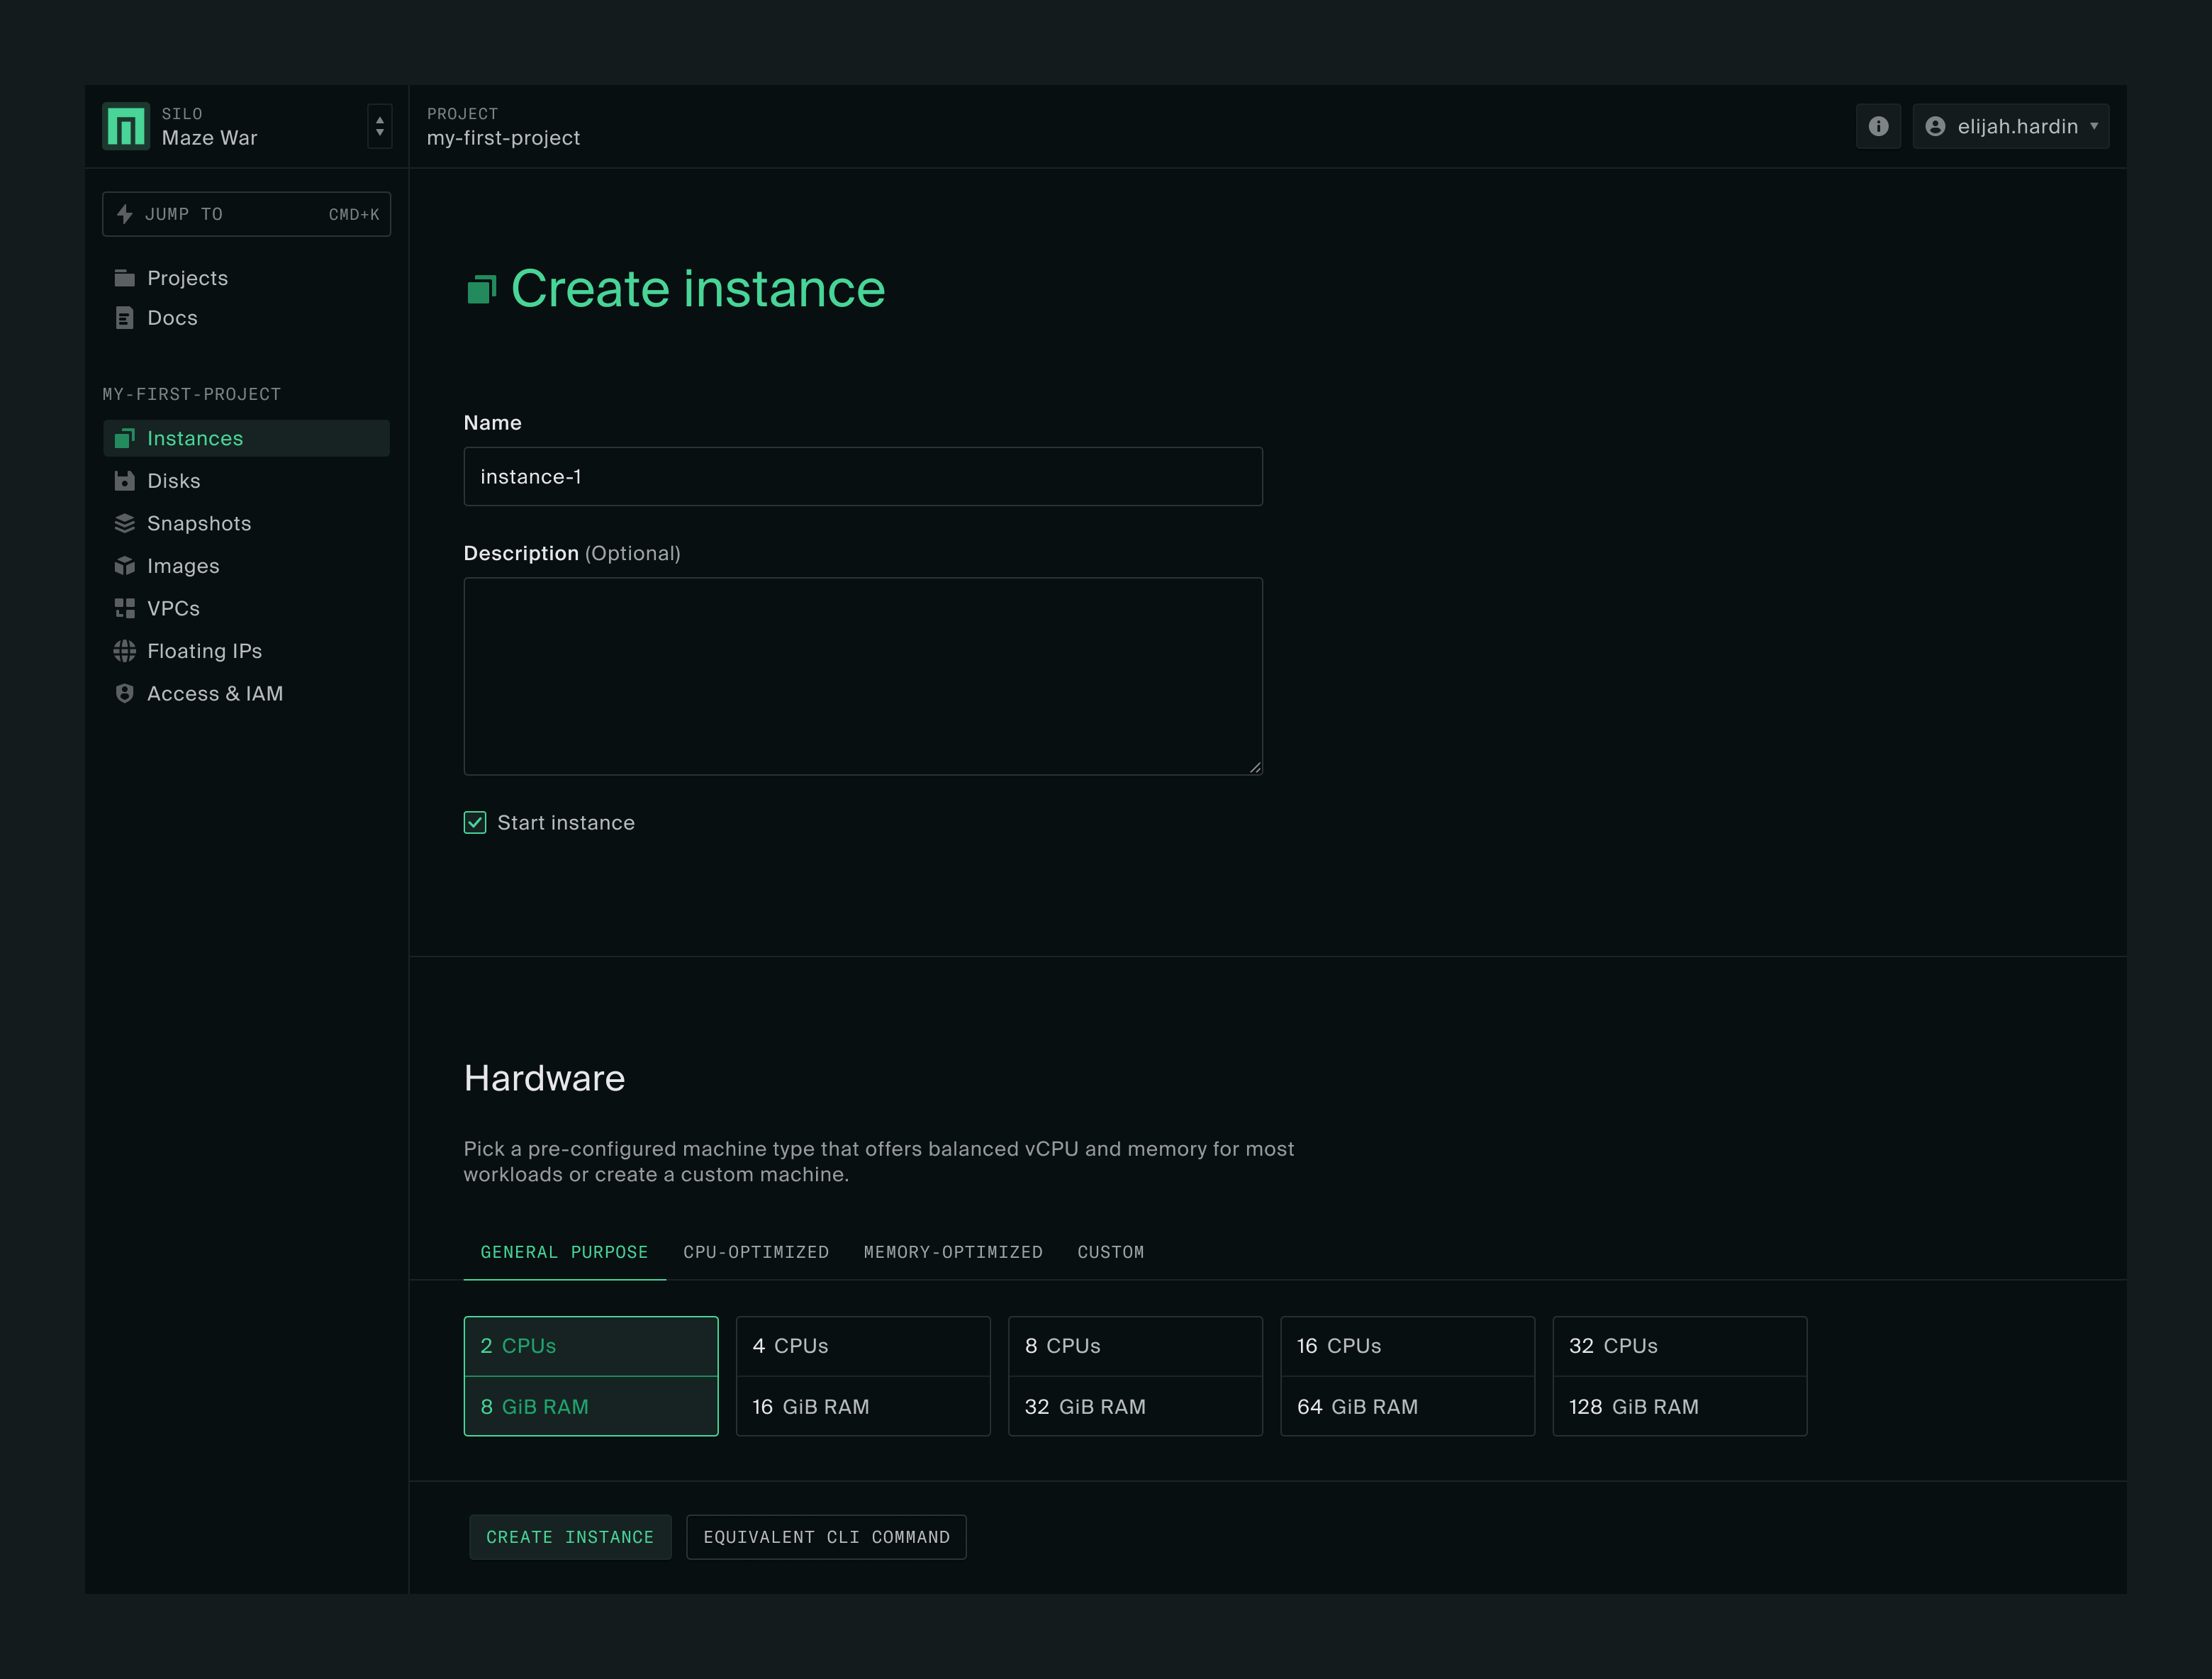The height and width of the screenshot is (1679, 2212).
Task: Open JUMP TO command palette
Action: tap(247, 215)
